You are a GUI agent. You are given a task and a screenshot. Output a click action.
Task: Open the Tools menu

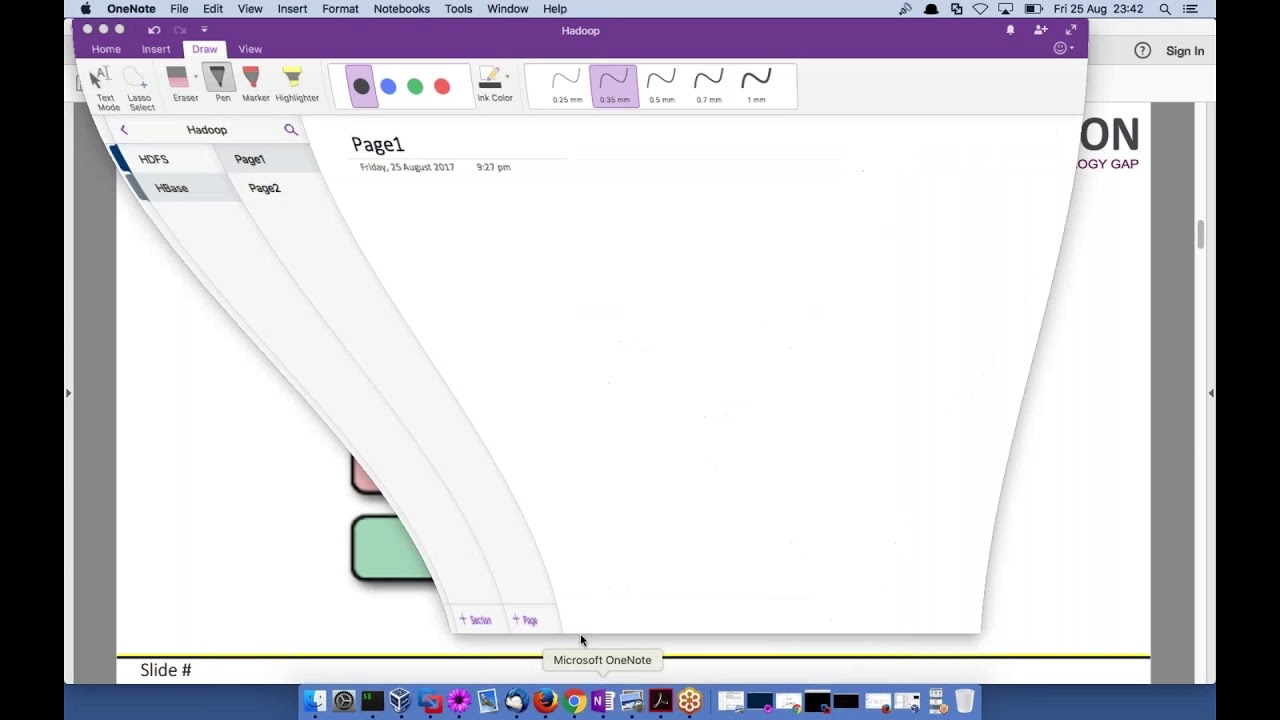pos(458,9)
